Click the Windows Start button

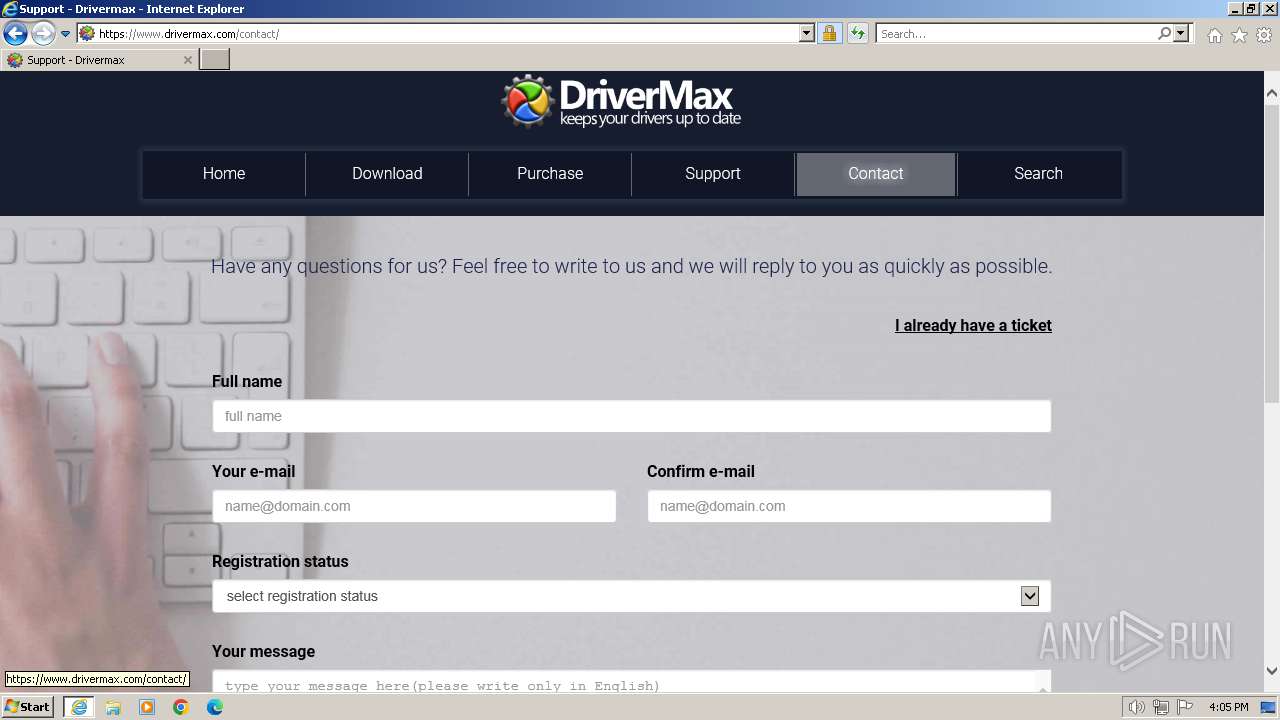coord(27,707)
